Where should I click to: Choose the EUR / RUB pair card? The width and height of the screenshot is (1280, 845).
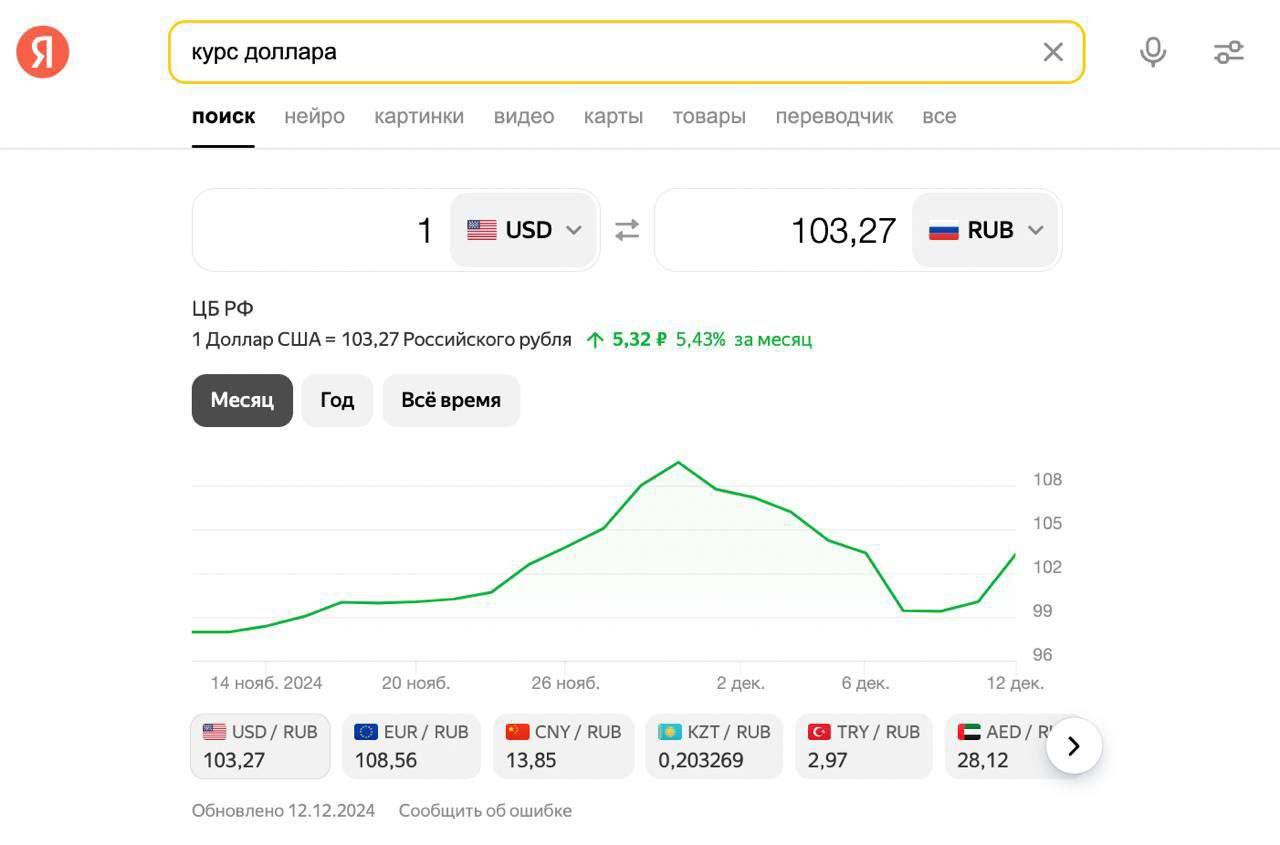pos(412,746)
